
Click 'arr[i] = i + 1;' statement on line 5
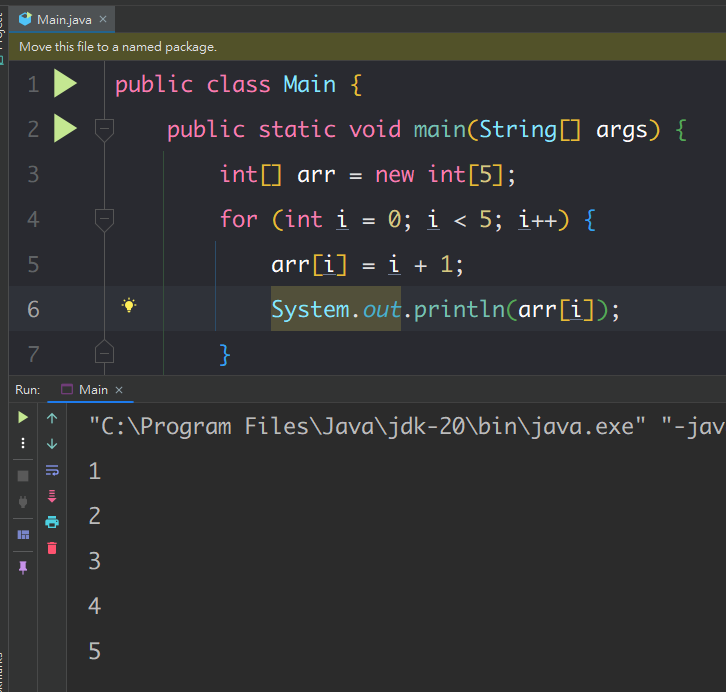(367, 265)
